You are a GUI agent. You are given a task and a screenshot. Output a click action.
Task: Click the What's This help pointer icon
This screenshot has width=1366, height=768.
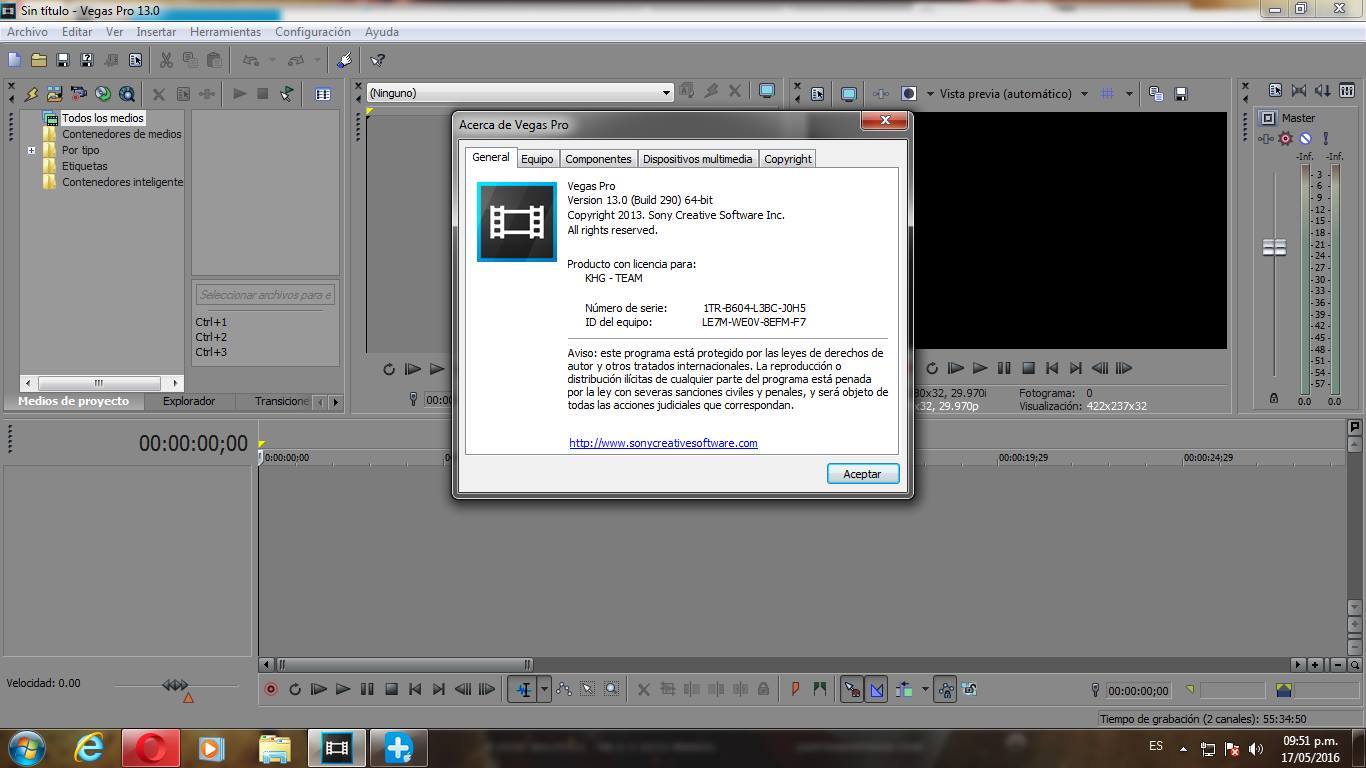378,61
